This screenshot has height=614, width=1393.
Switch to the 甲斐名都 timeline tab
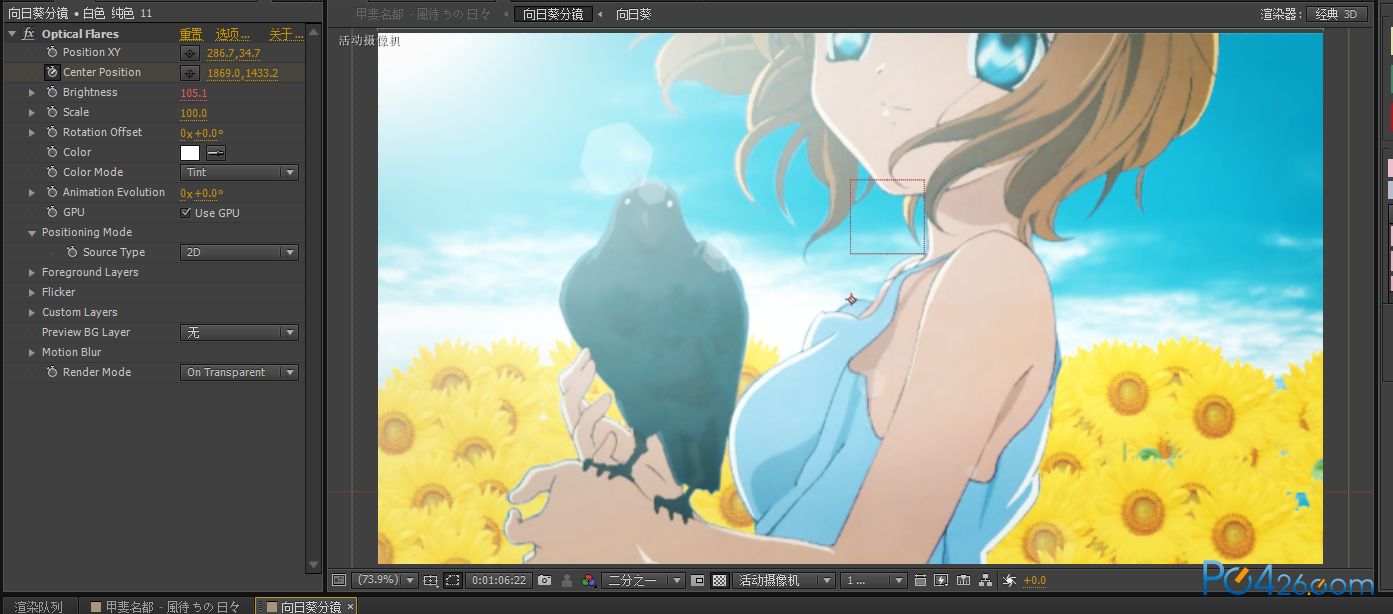point(165,607)
